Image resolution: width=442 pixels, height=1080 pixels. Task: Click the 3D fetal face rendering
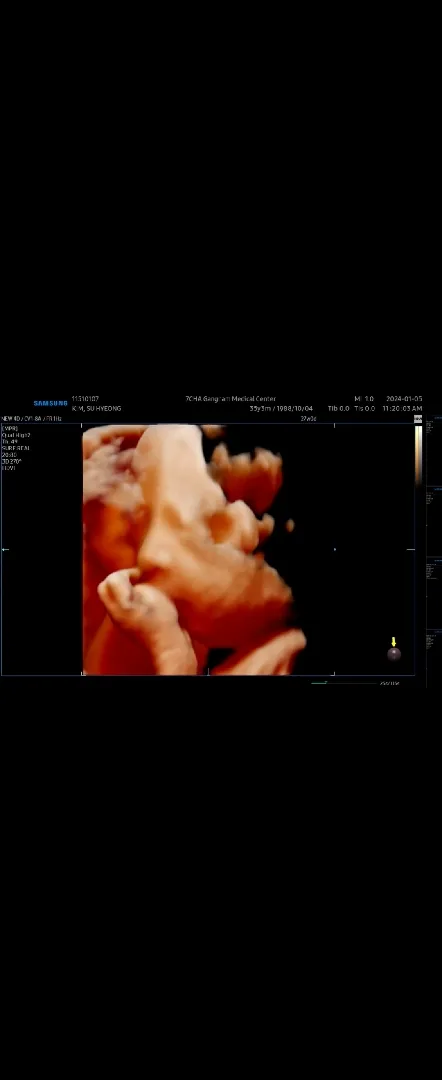tap(194, 549)
